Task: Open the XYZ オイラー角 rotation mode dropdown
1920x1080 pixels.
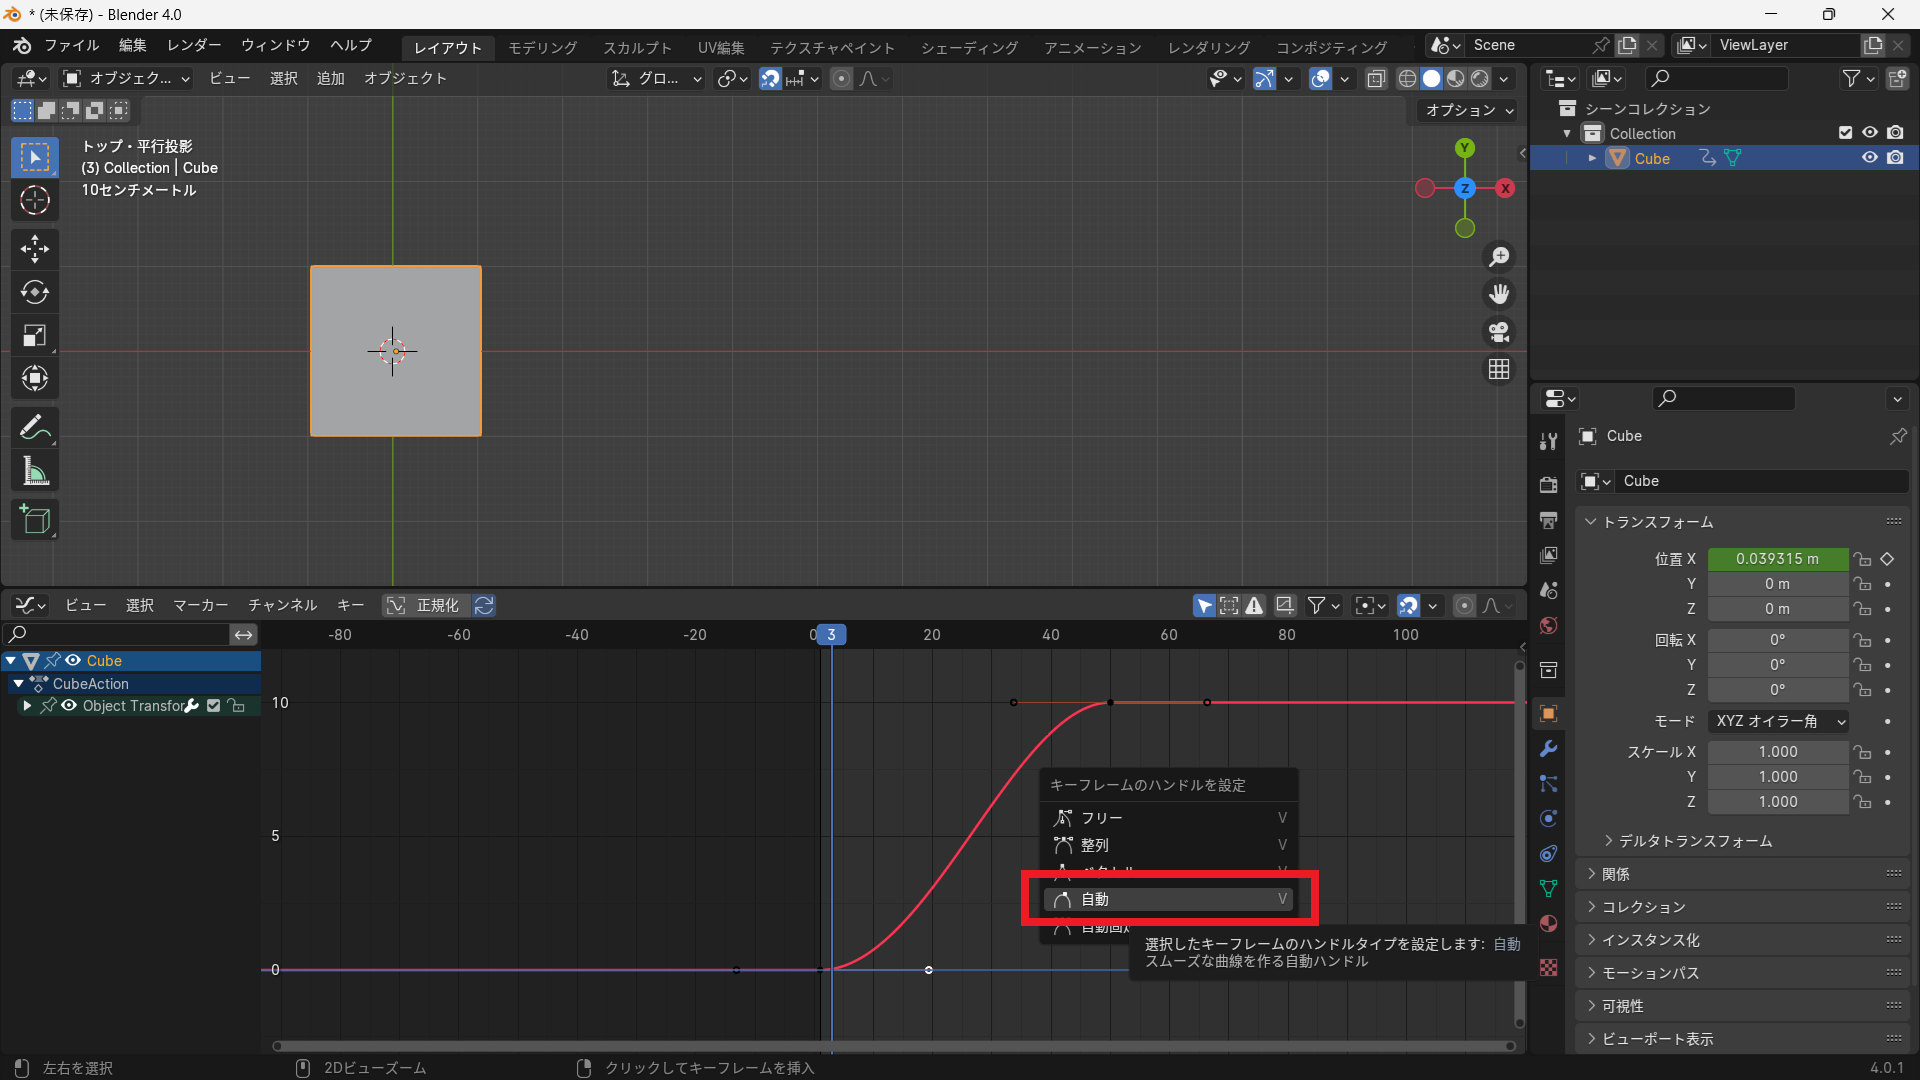Action: click(1779, 721)
